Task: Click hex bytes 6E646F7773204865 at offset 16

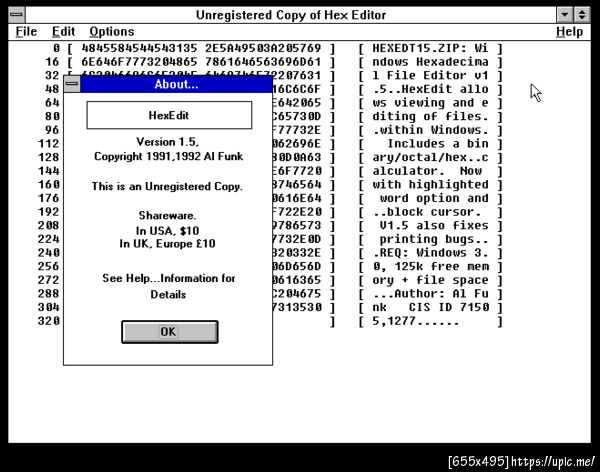Action: click(x=139, y=62)
